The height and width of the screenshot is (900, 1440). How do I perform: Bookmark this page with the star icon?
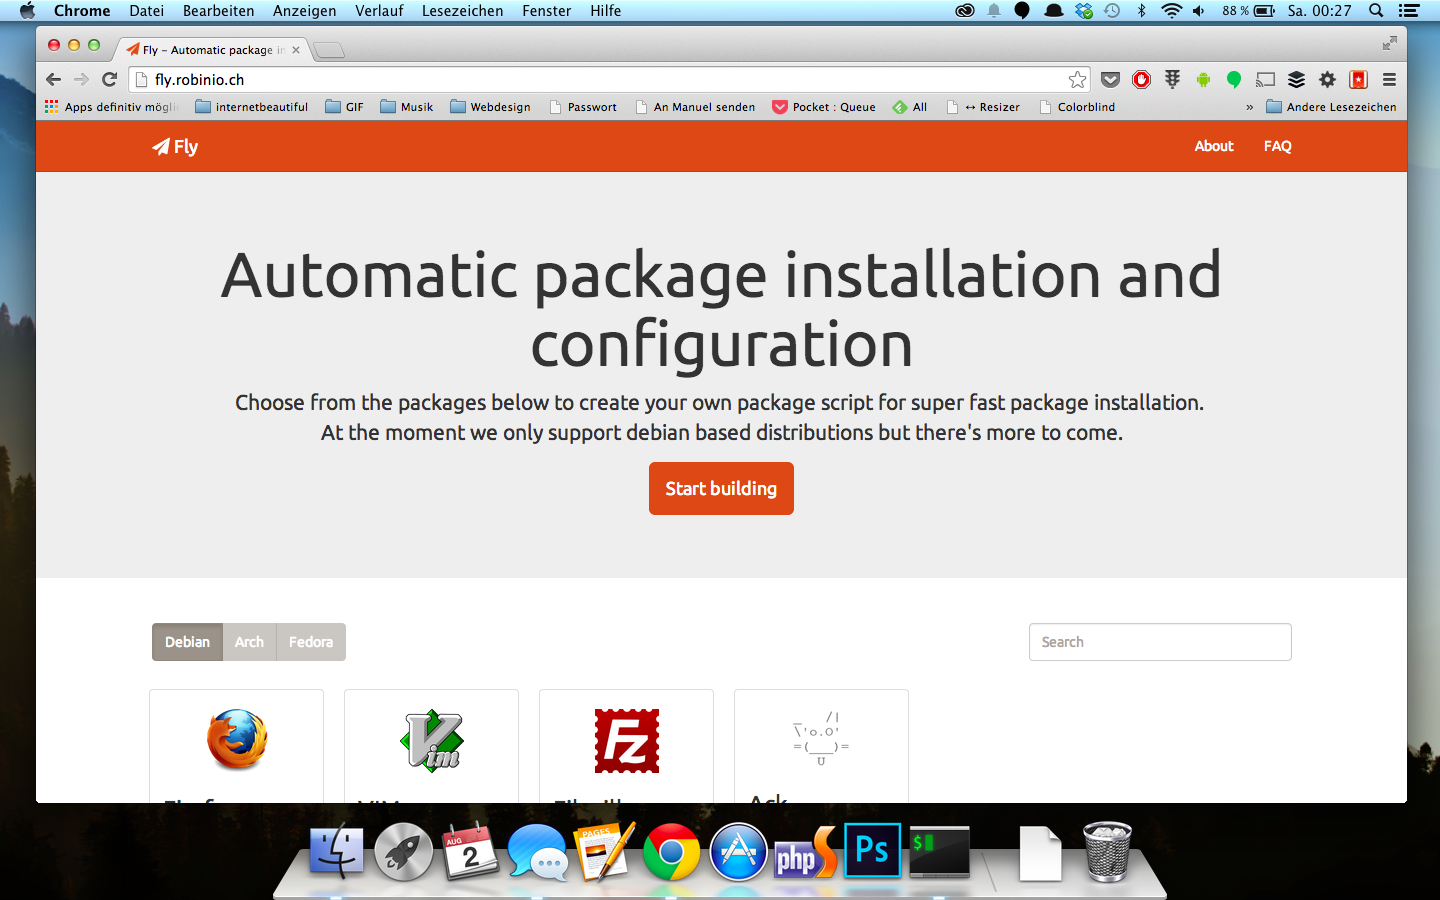point(1077,80)
